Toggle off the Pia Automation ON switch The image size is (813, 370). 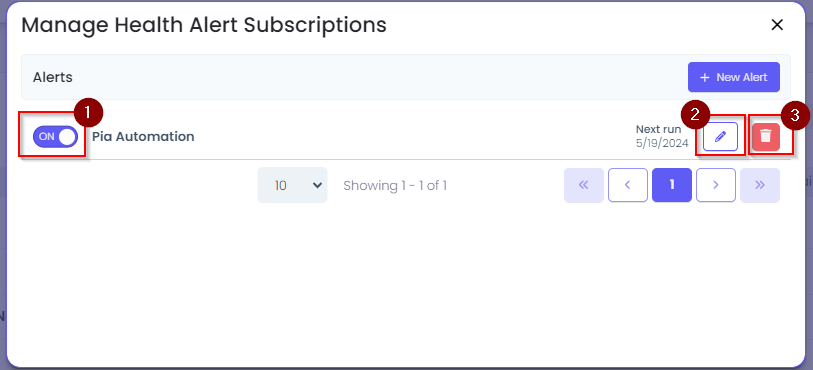55,137
